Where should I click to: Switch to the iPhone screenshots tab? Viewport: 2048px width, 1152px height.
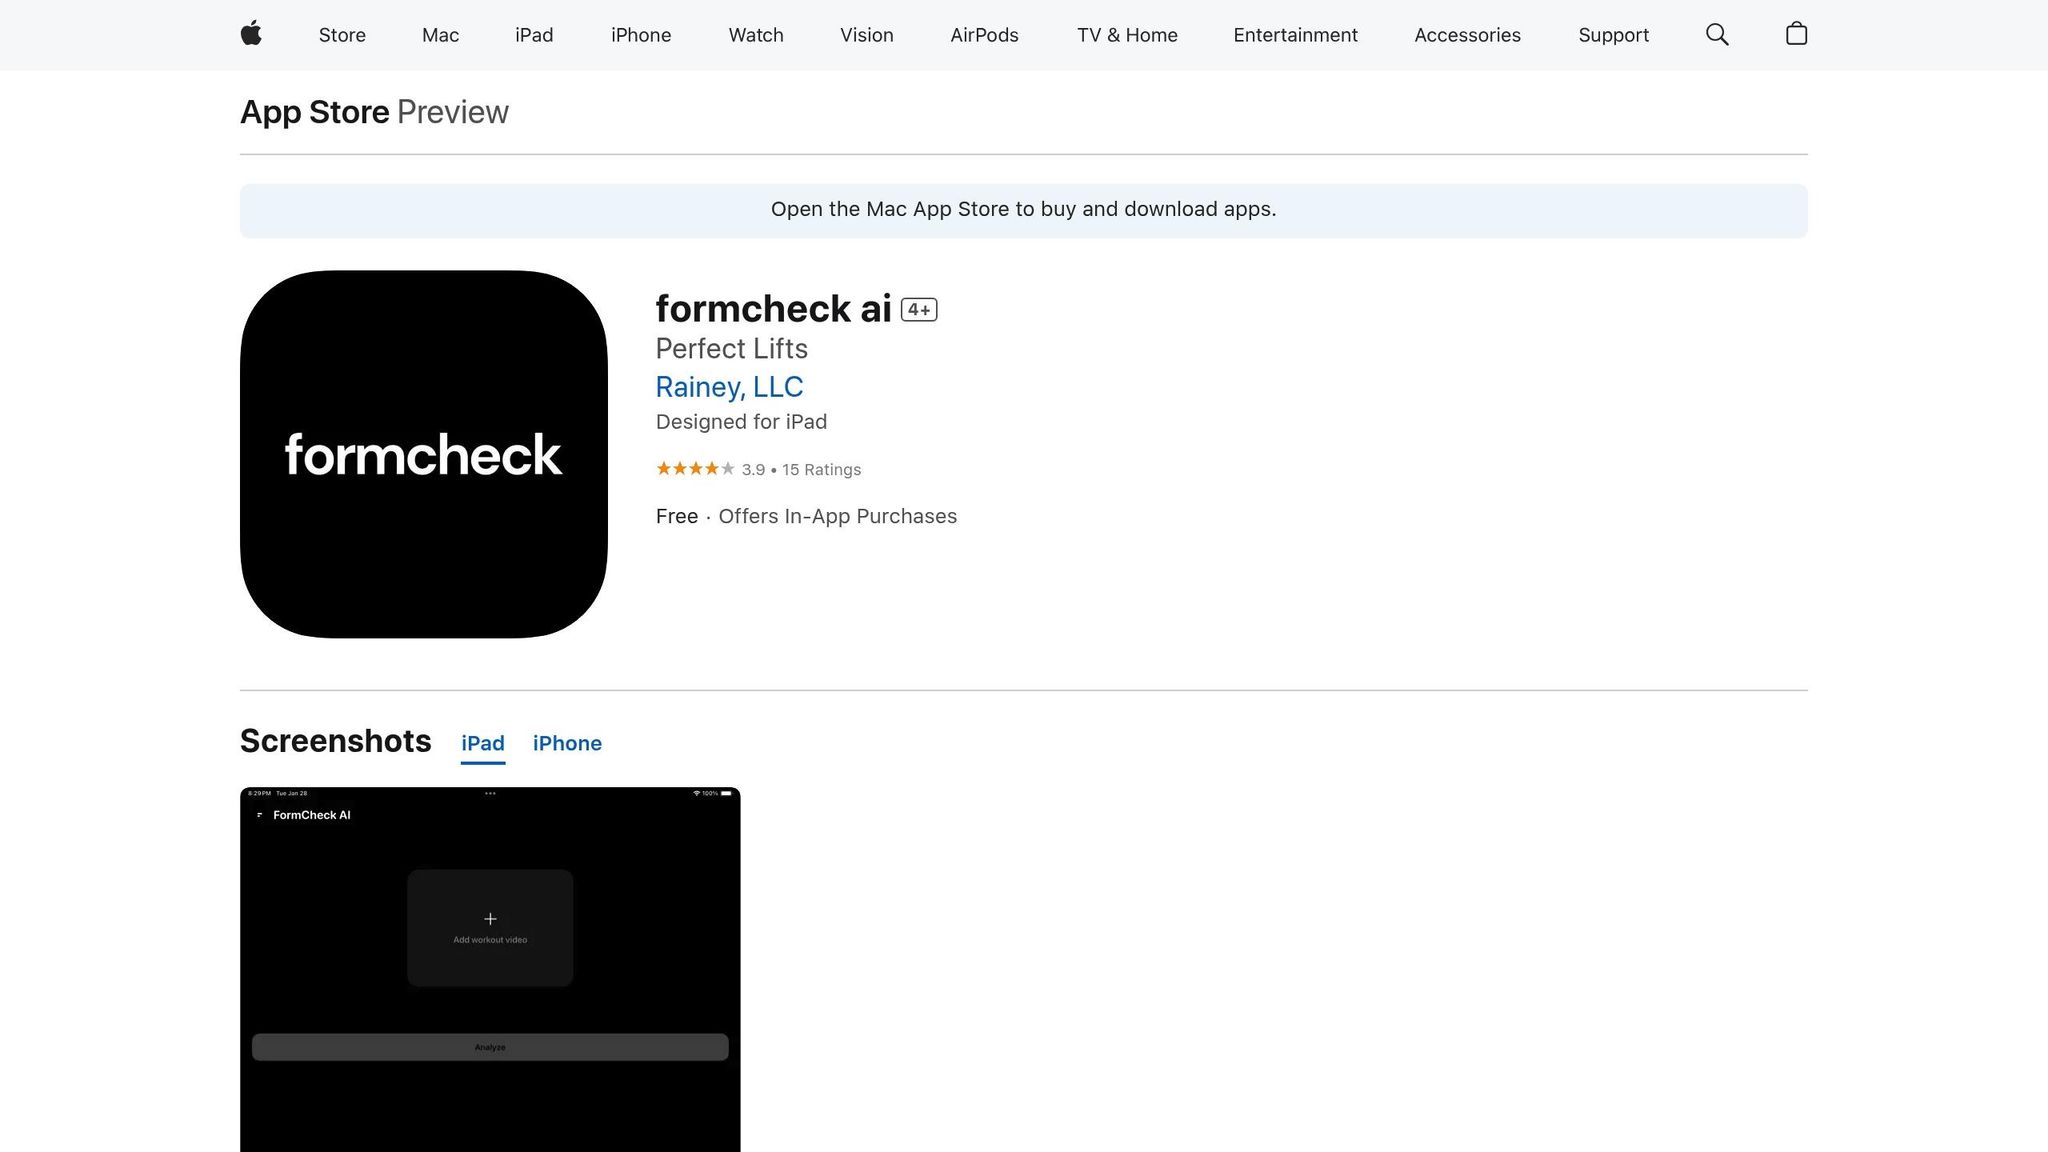tap(567, 743)
